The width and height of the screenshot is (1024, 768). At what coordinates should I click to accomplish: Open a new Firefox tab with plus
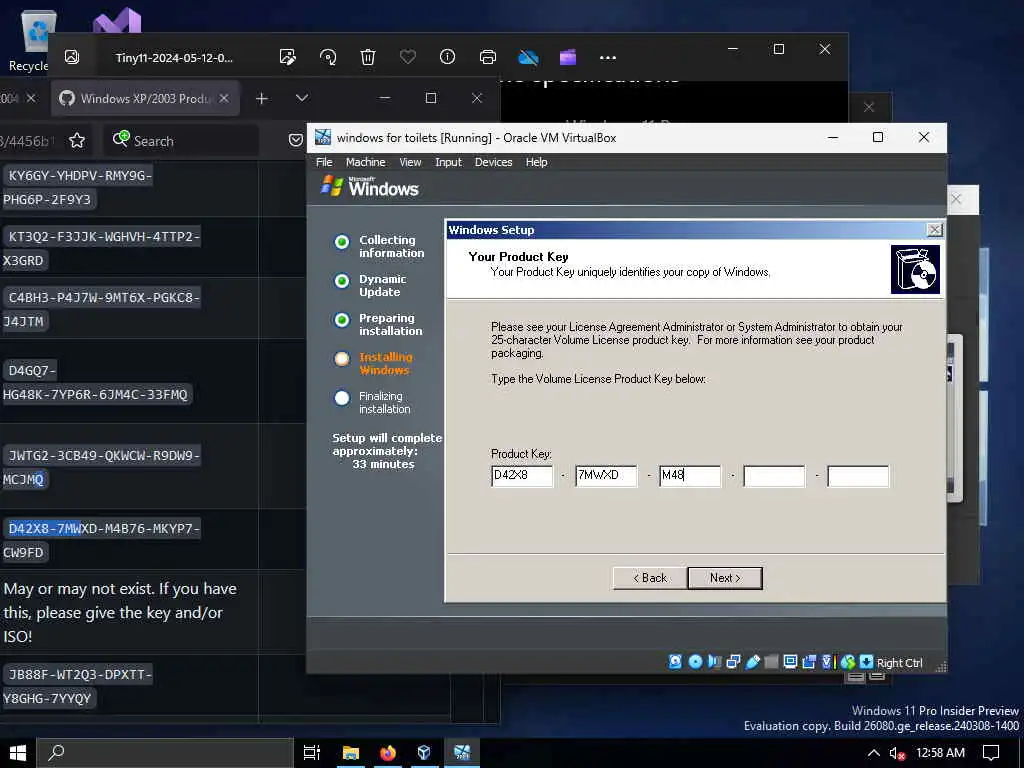click(x=262, y=99)
